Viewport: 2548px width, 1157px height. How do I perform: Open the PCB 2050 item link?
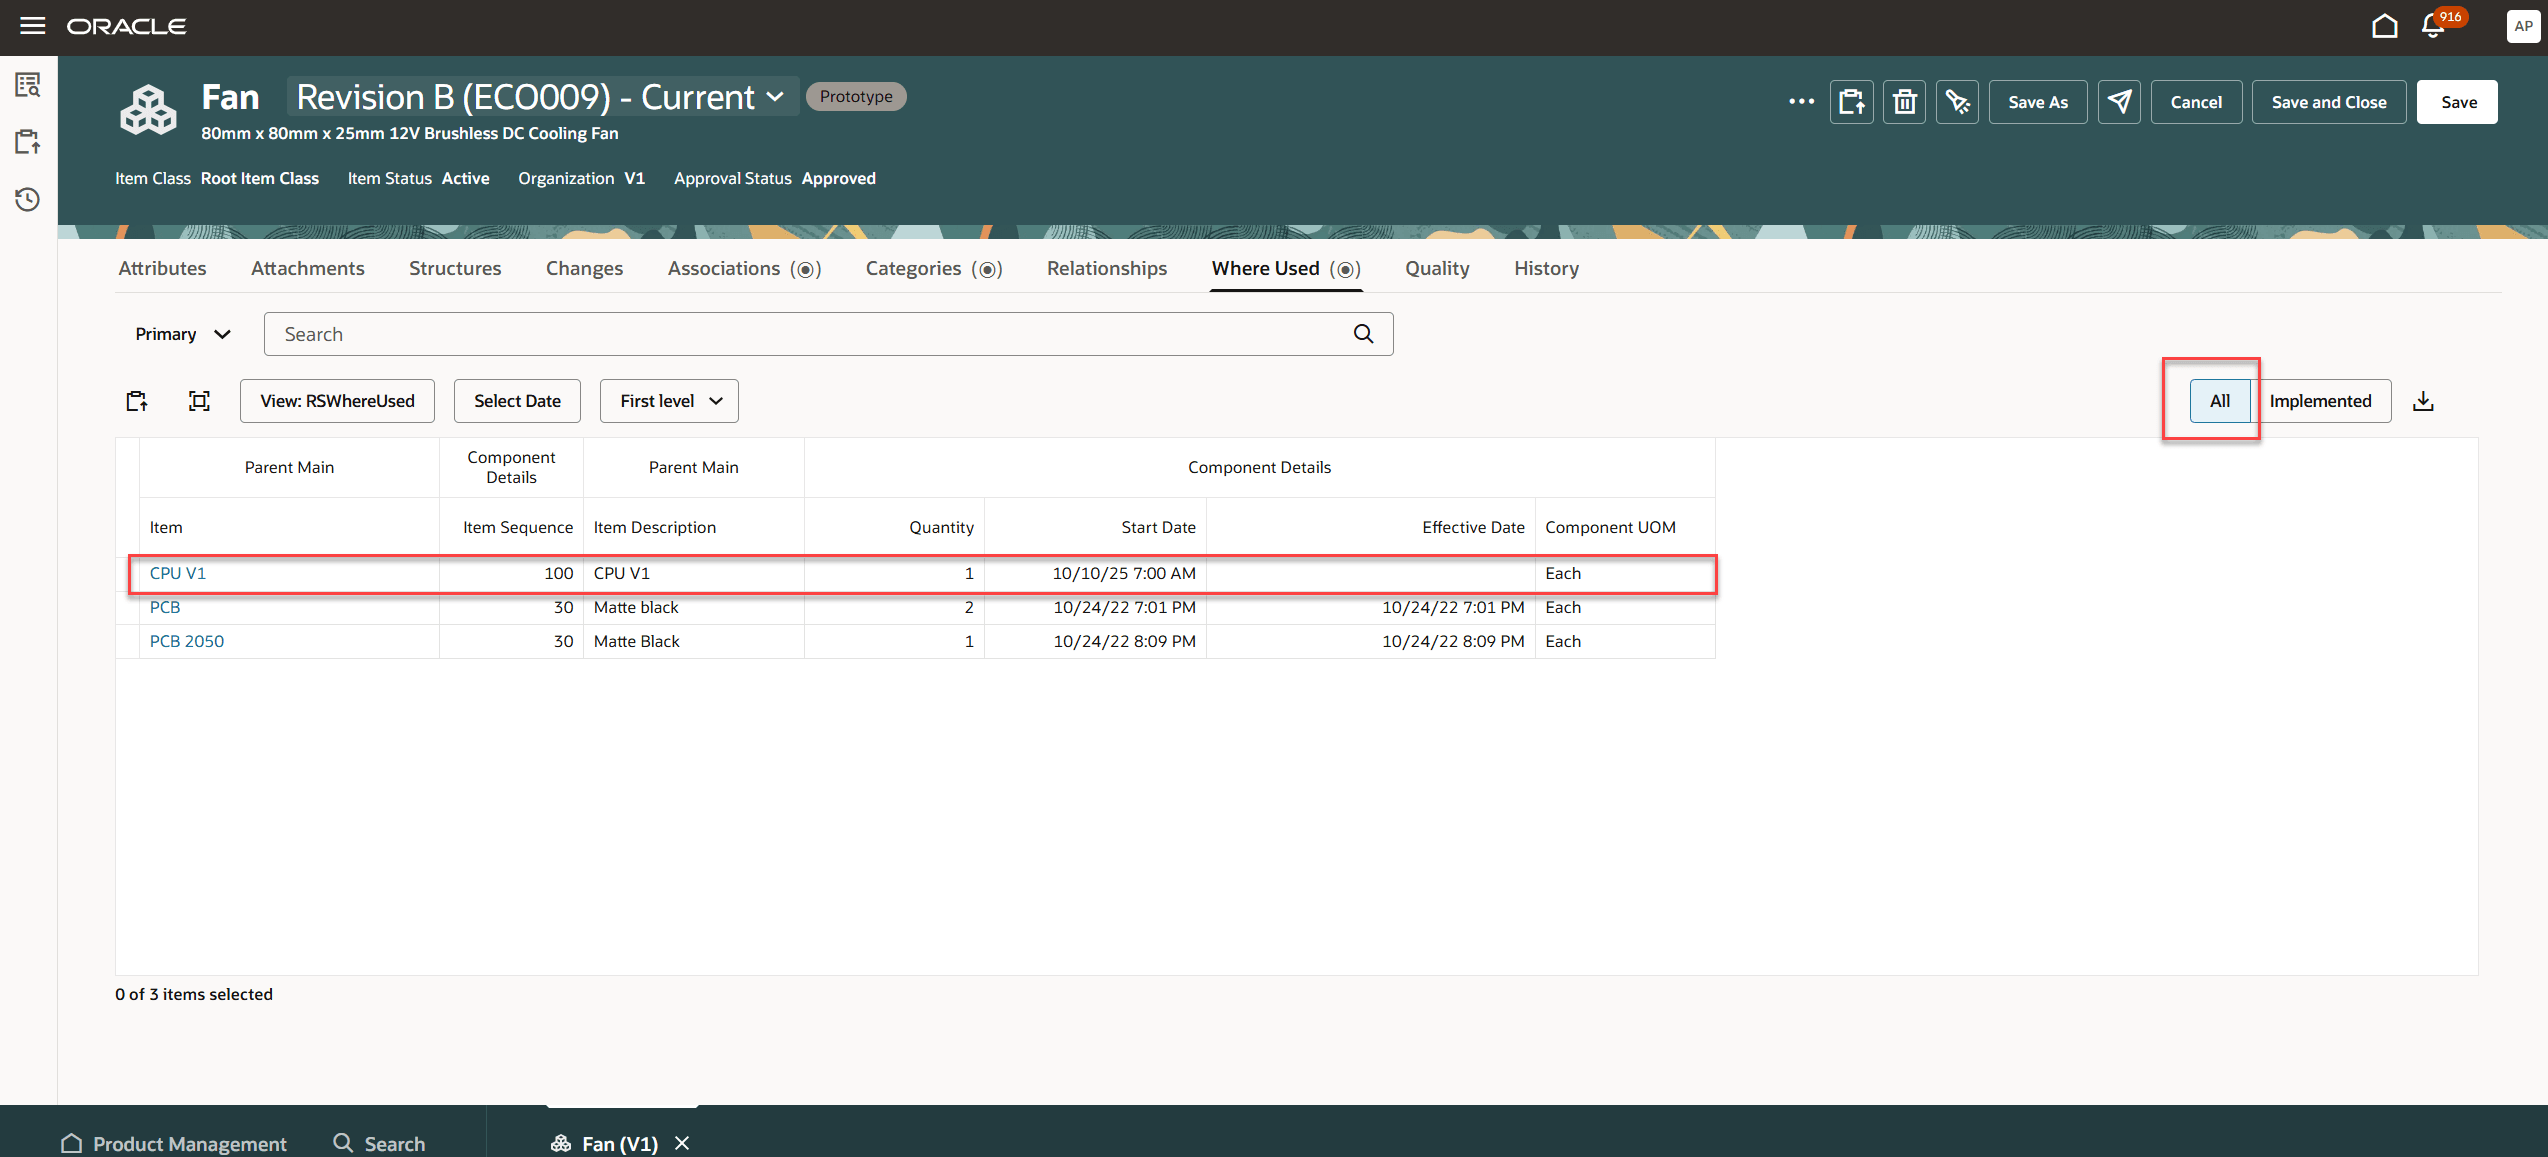(186, 641)
